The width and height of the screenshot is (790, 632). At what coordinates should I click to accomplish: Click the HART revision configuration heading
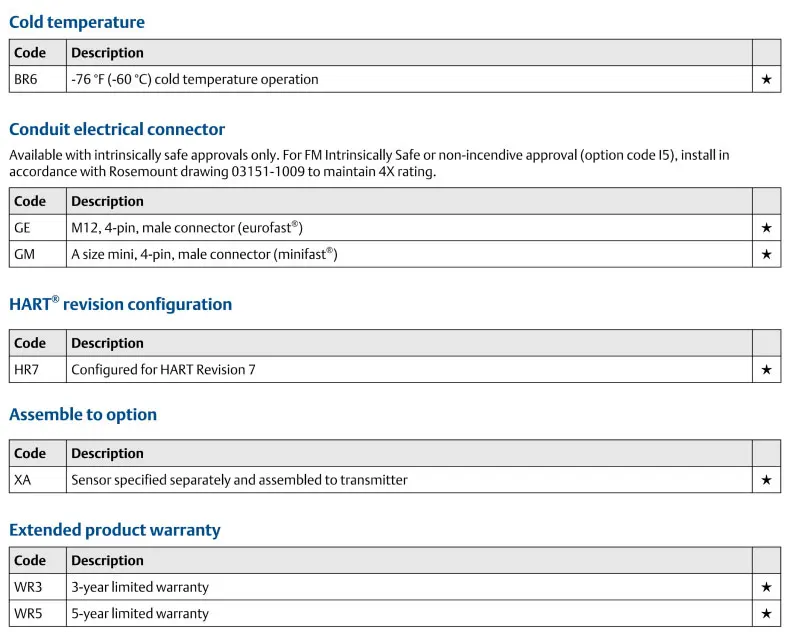coord(120,304)
